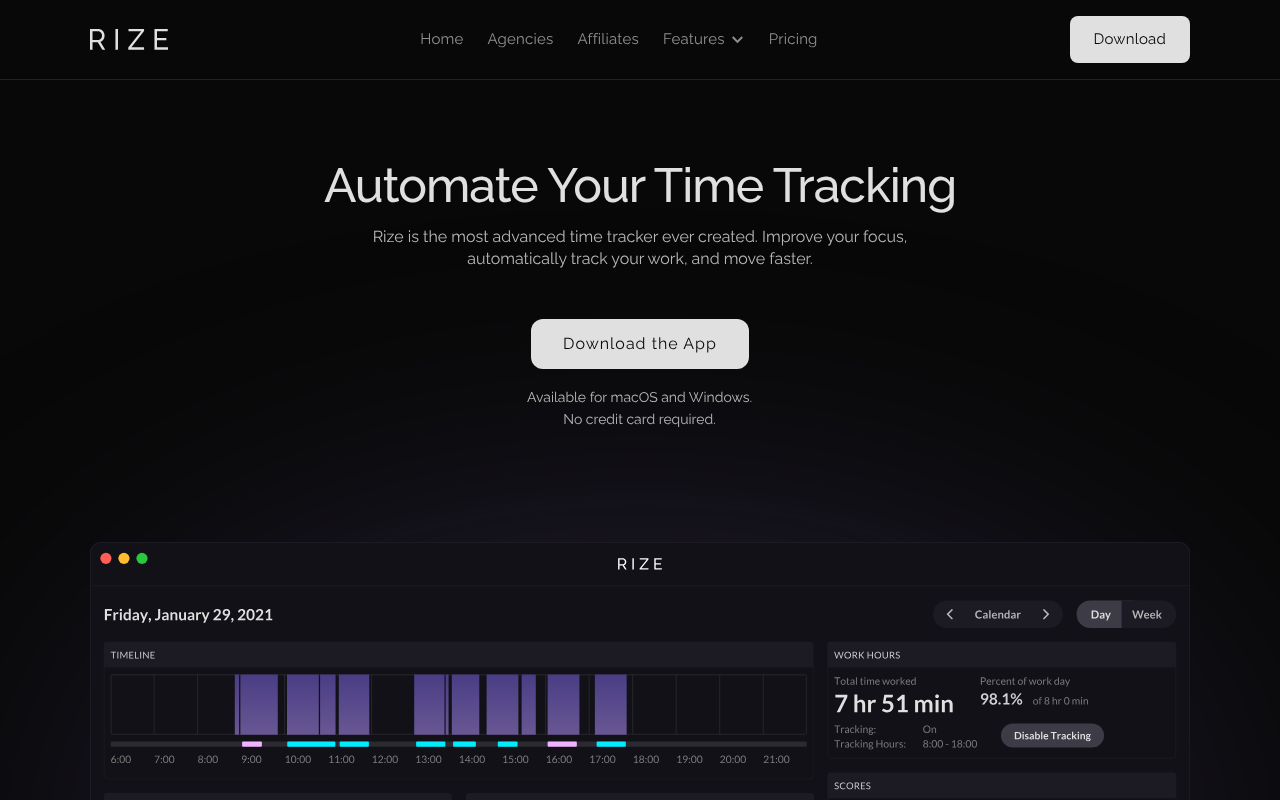Click the cyan timeline segment near 17:00
Screen dimensions: 1280x800
(611, 744)
